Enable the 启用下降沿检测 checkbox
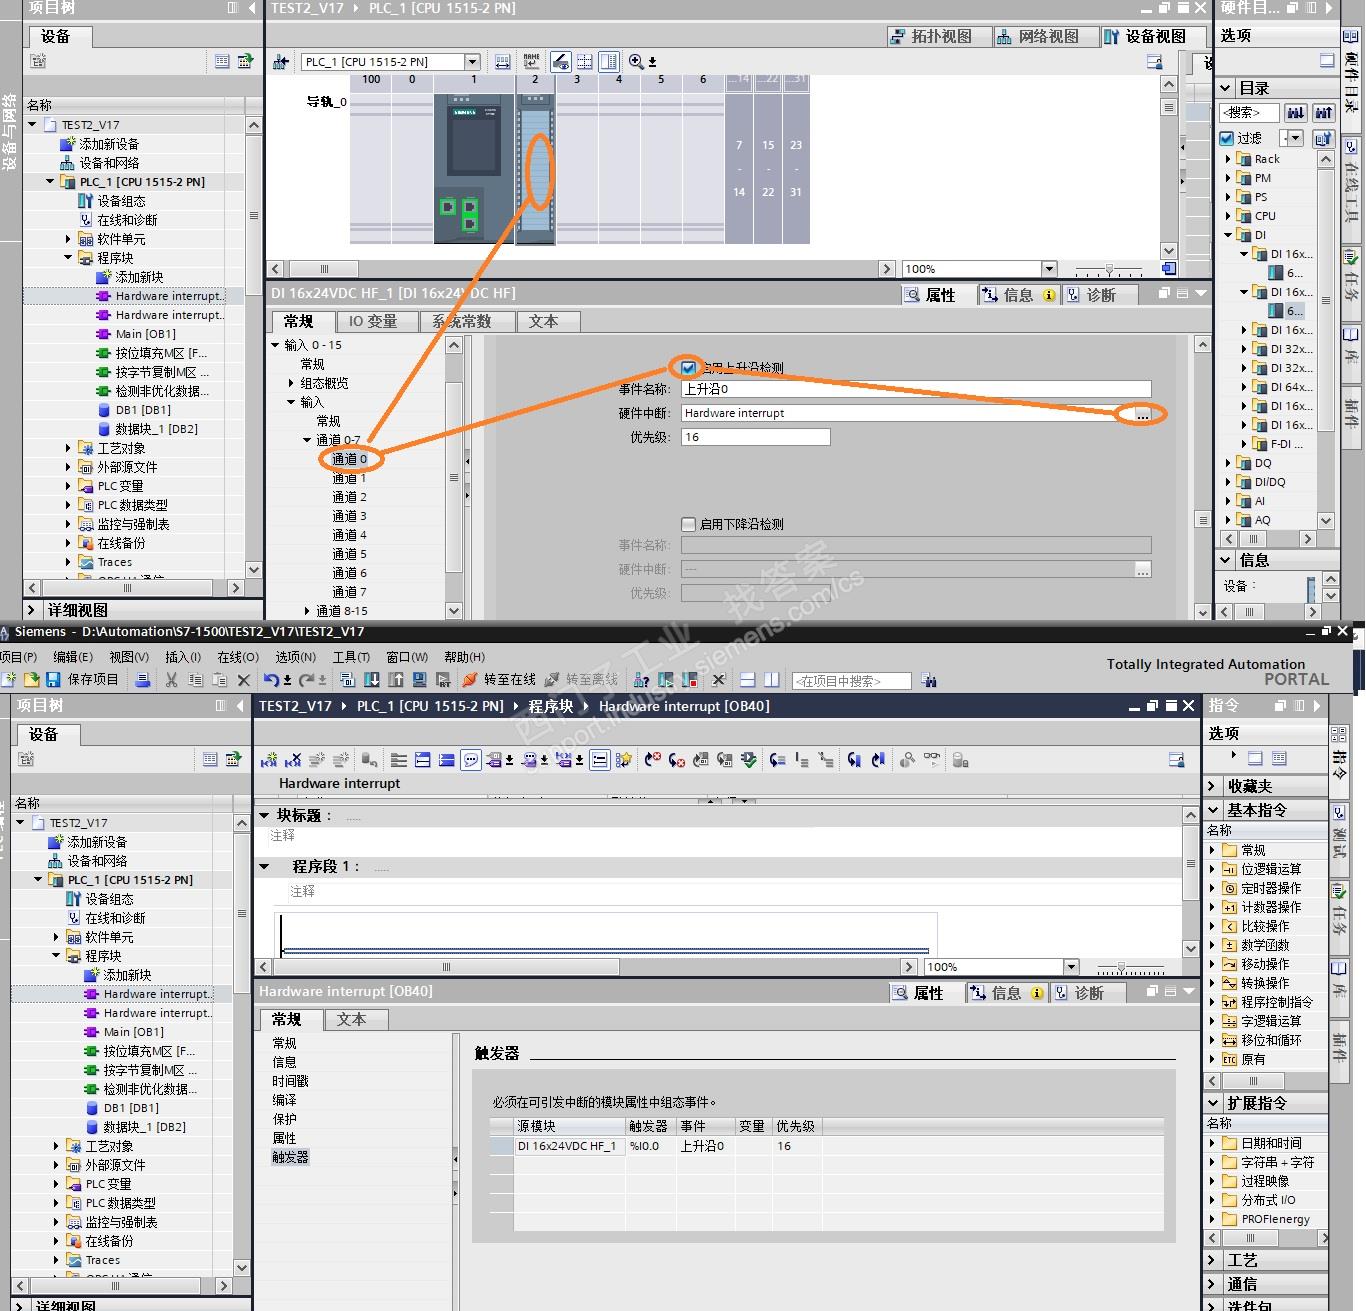 (x=688, y=524)
